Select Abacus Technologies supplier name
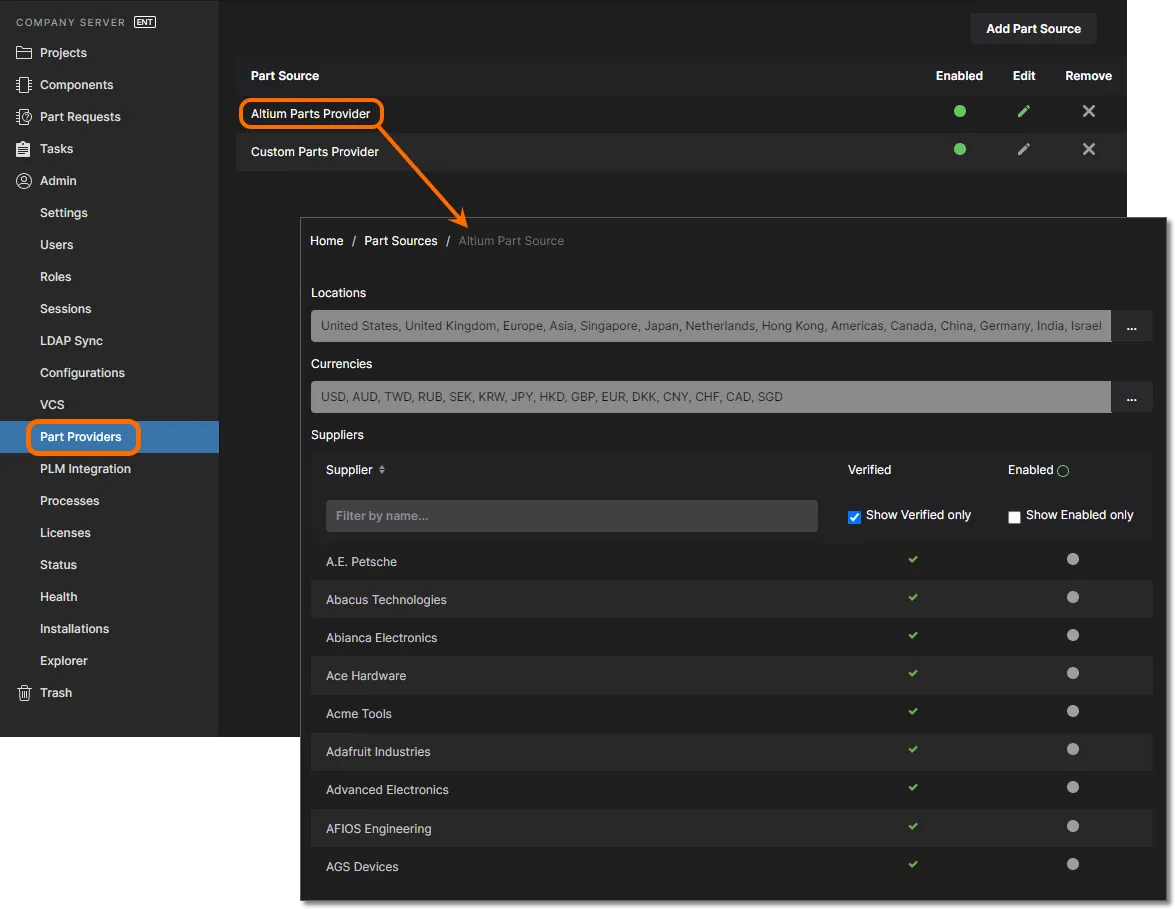The height and width of the screenshot is (909, 1175). pos(386,600)
